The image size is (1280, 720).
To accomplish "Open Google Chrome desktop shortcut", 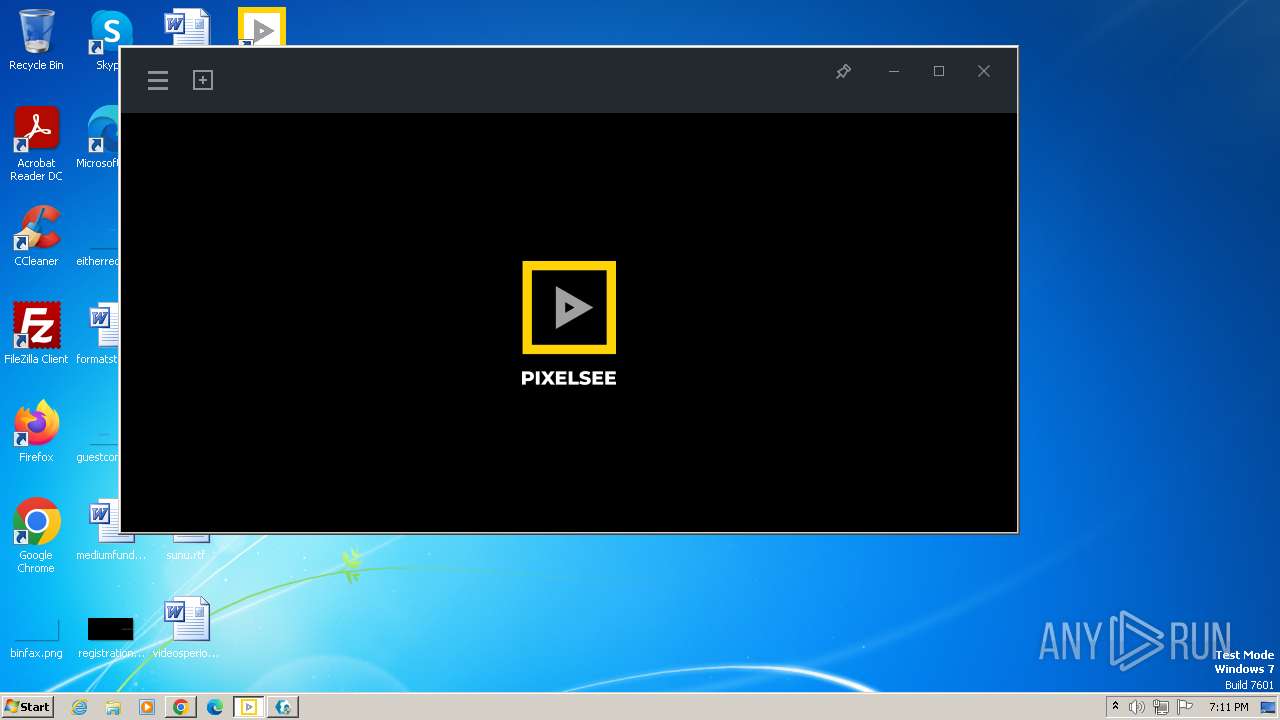I will point(36,536).
